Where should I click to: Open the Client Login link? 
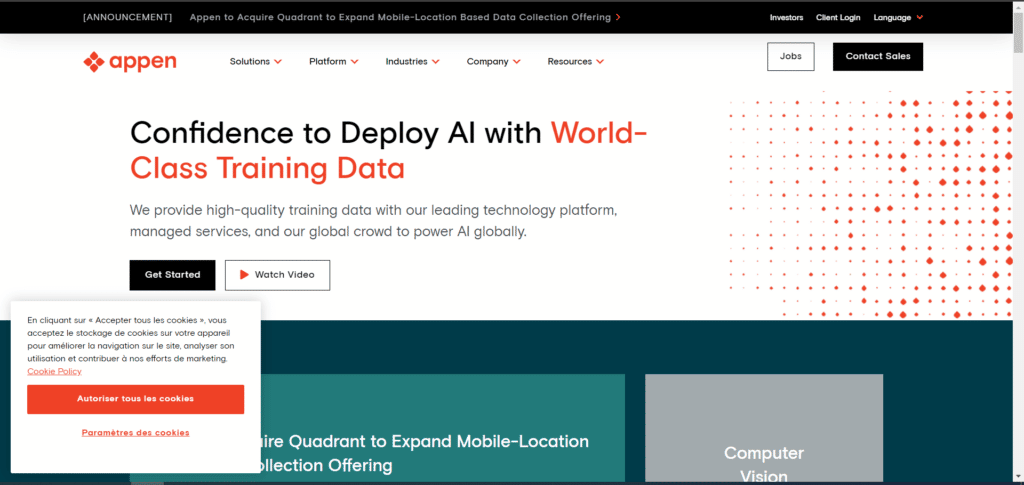pyautogui.click(x=838, y=18)
